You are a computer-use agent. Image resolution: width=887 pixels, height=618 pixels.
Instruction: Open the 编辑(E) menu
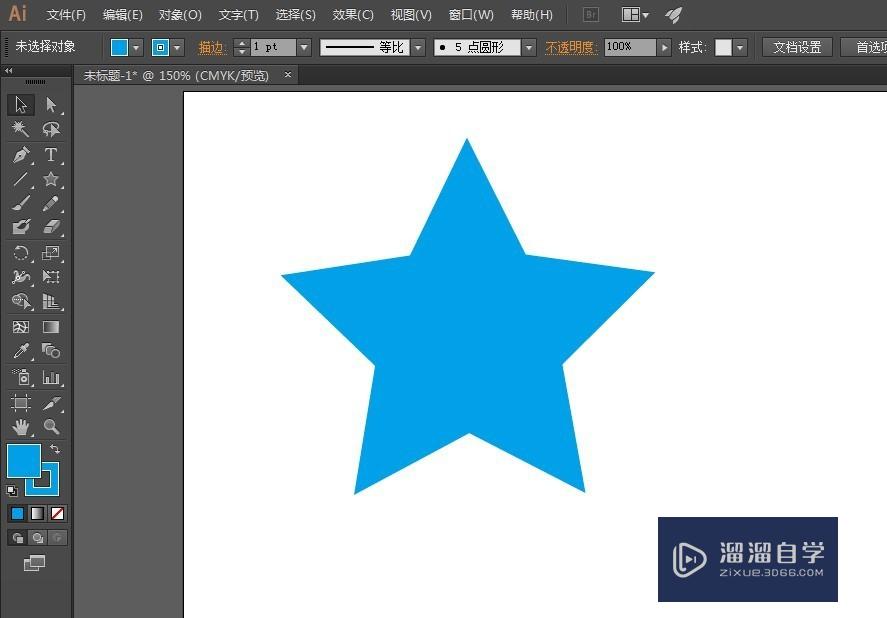(123, 15)
